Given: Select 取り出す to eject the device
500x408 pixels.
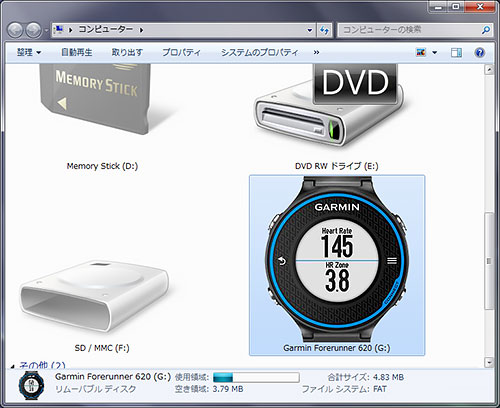Looking at the screenshot, I should tap(127, 52).
